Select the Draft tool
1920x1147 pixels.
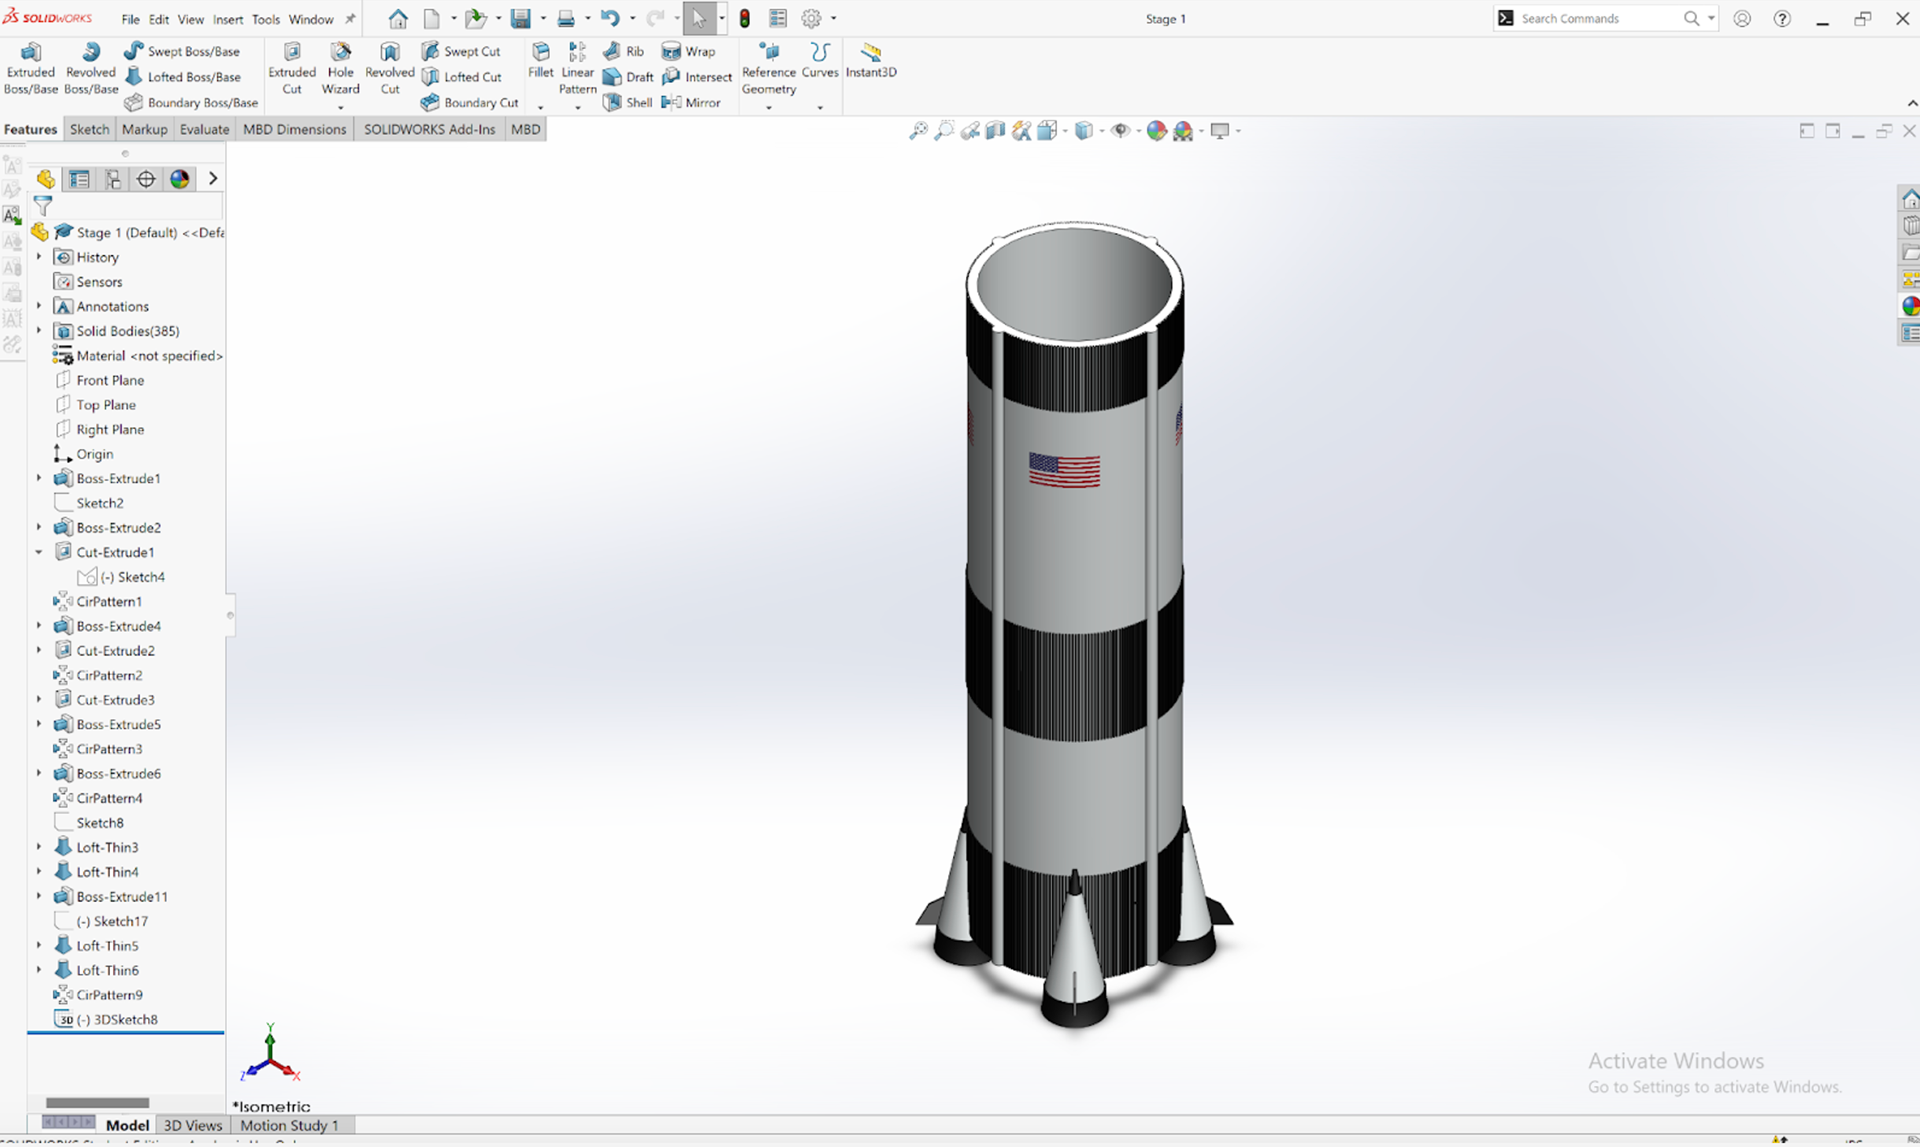[628, 77]
